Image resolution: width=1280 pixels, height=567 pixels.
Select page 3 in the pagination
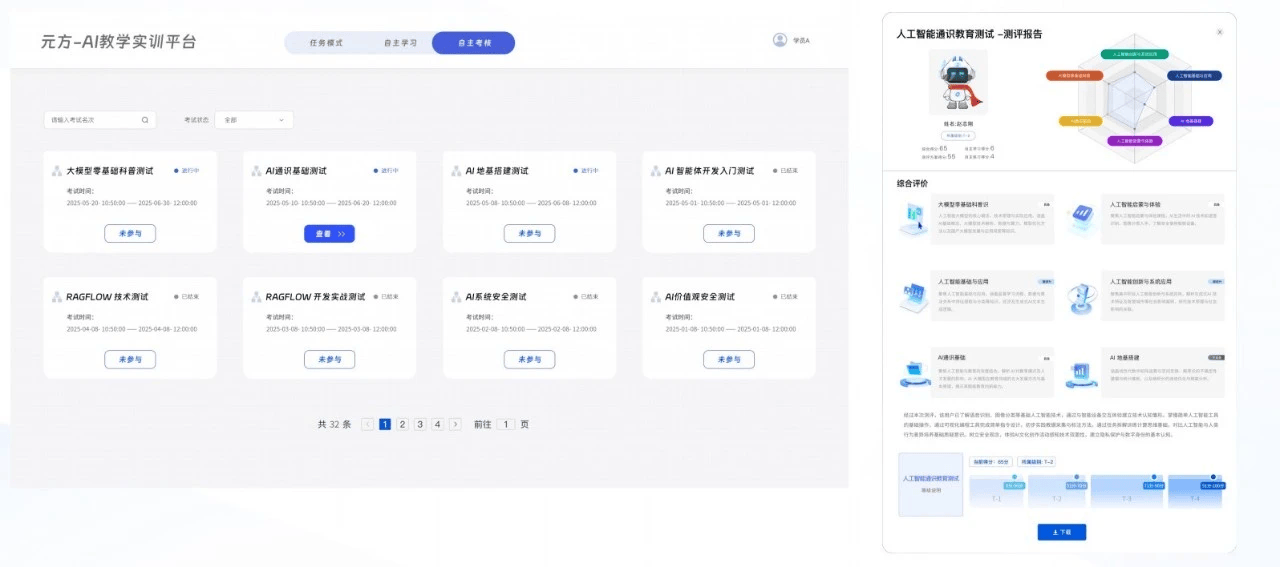(x=420, y=424)
